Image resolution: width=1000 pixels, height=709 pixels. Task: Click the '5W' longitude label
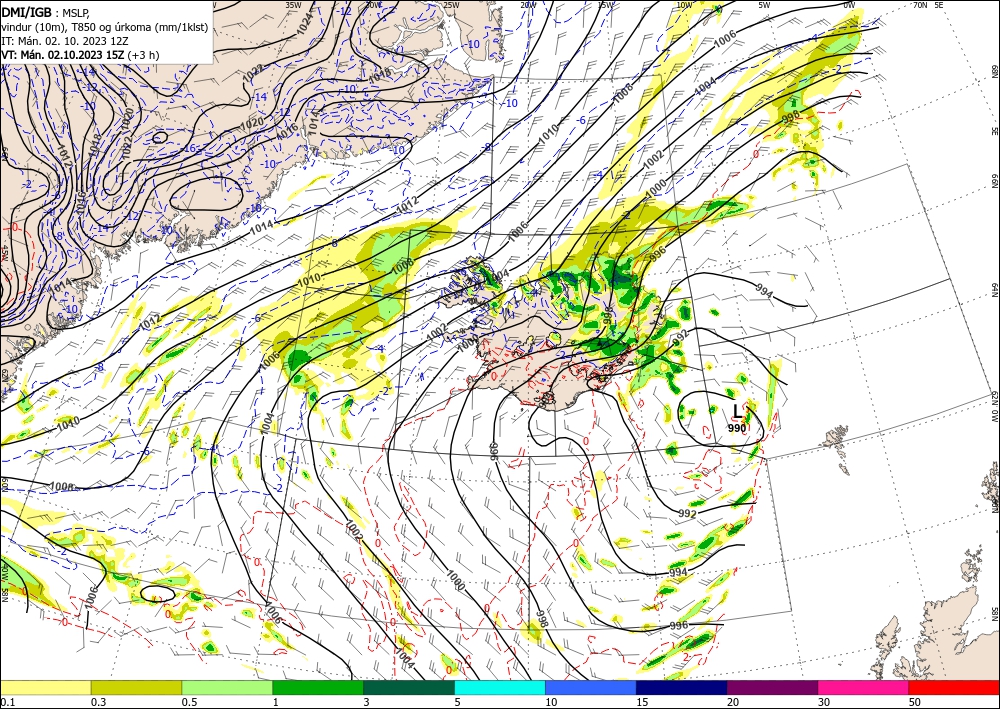click(x=765, y=5)
